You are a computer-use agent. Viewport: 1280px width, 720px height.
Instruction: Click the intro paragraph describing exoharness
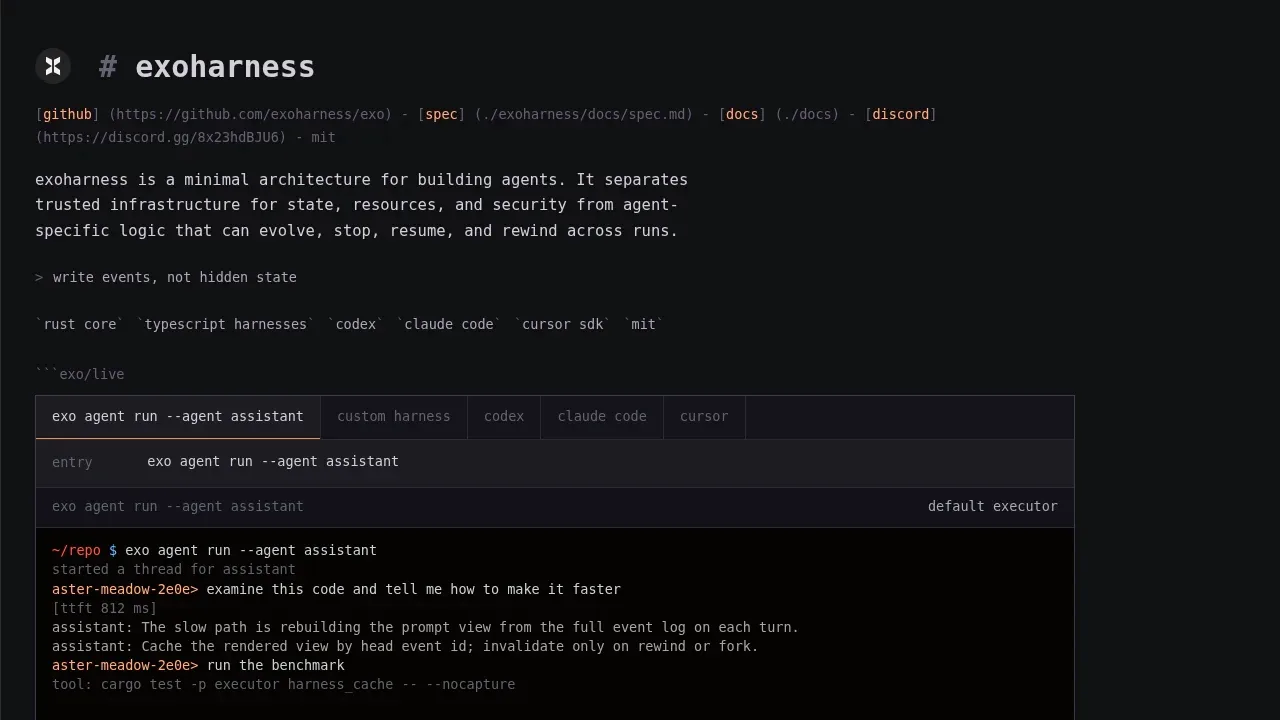click(361, 205)
